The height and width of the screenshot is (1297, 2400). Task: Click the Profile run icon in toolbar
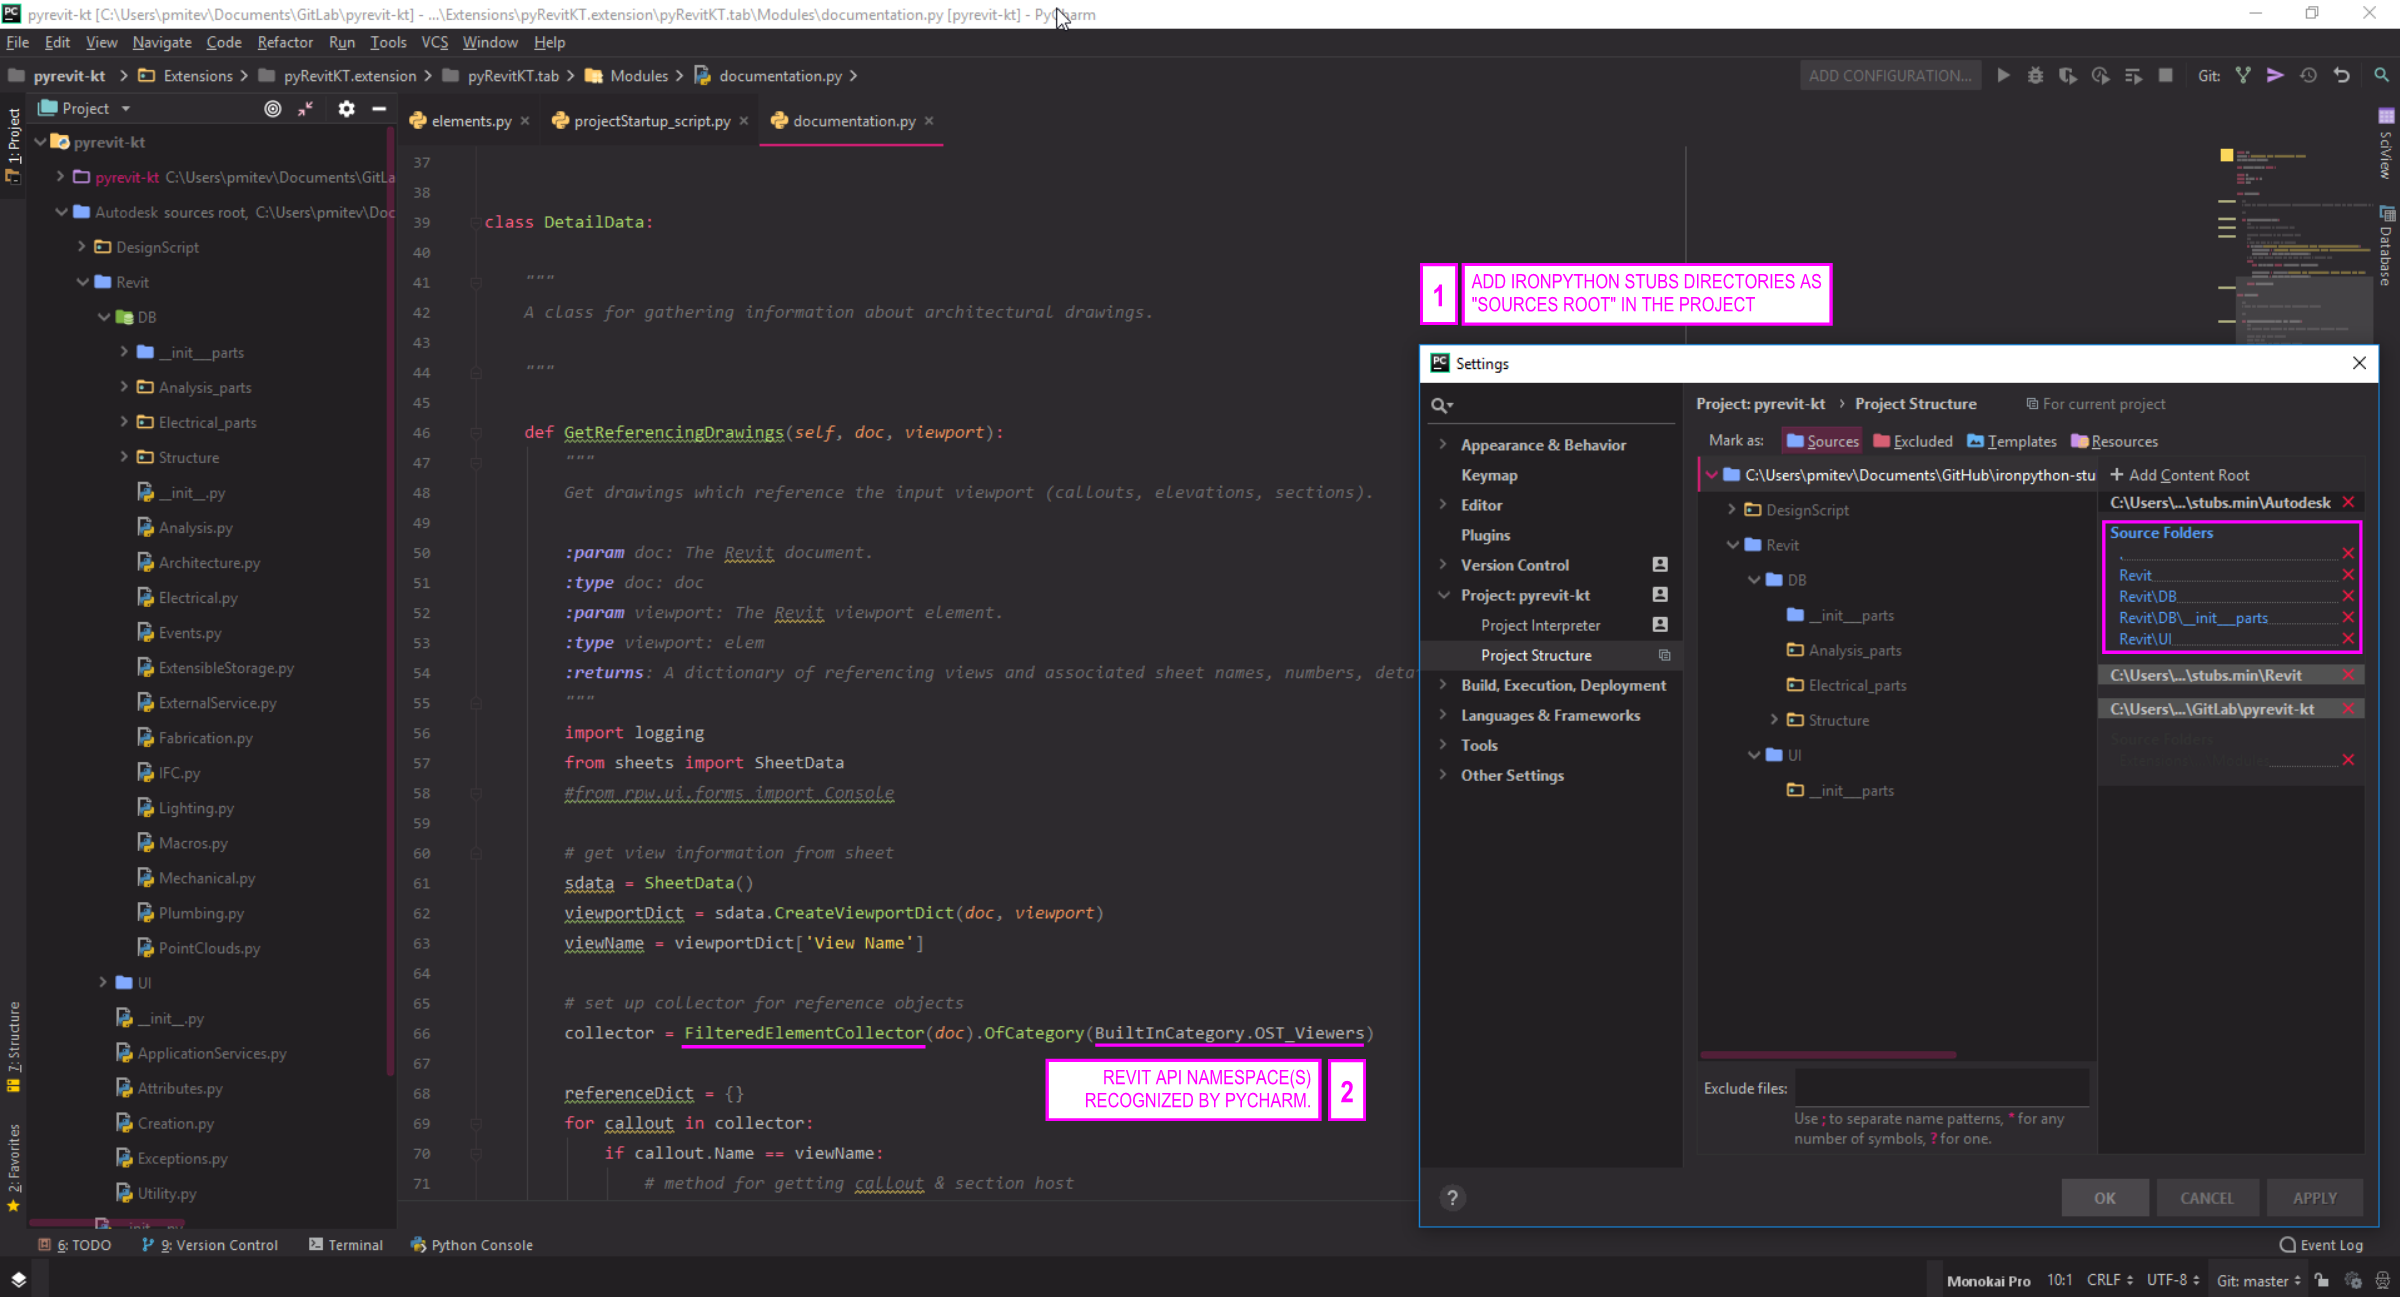click(2100, 75)
